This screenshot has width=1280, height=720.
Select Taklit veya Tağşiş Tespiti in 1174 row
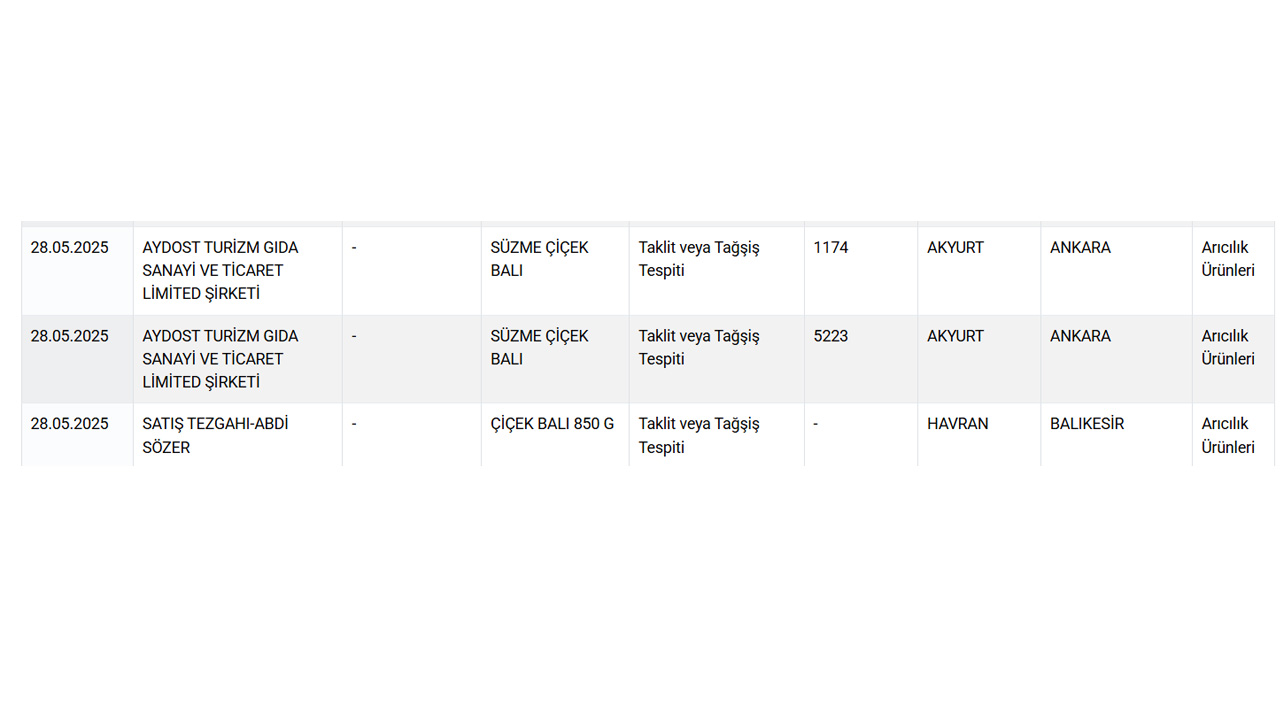[x=699, y=259]
